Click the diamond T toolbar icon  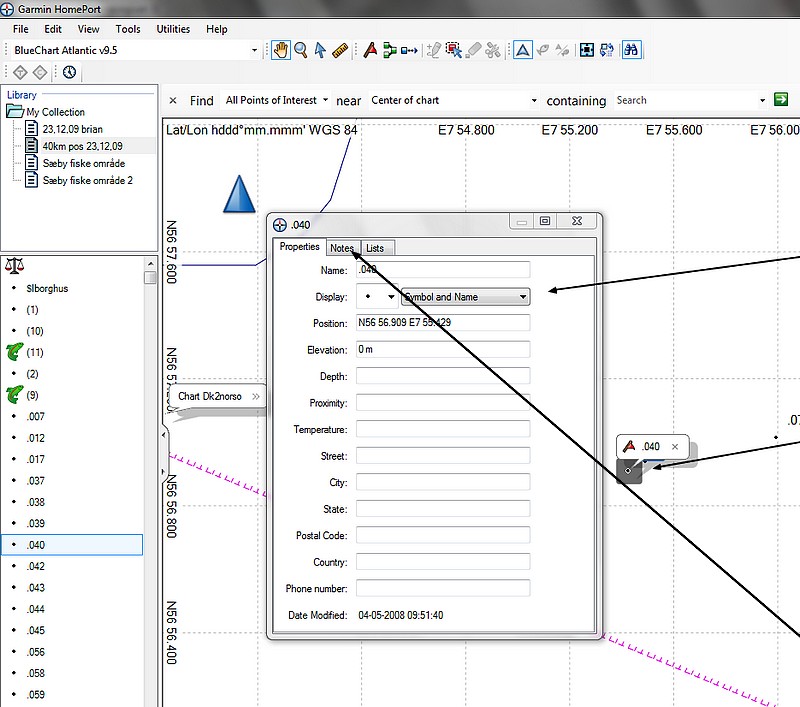pos(20,72)
